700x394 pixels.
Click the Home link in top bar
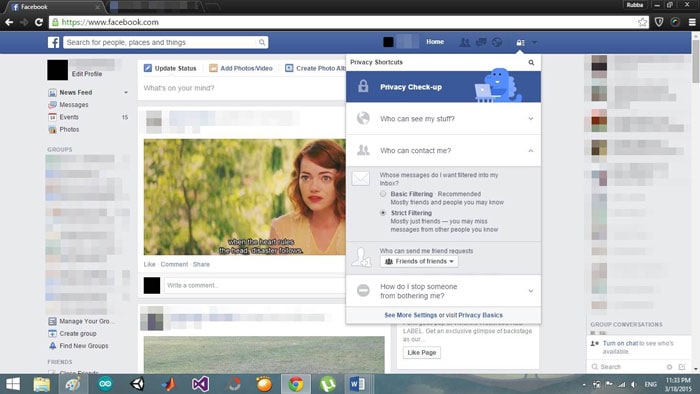(435, 42)
